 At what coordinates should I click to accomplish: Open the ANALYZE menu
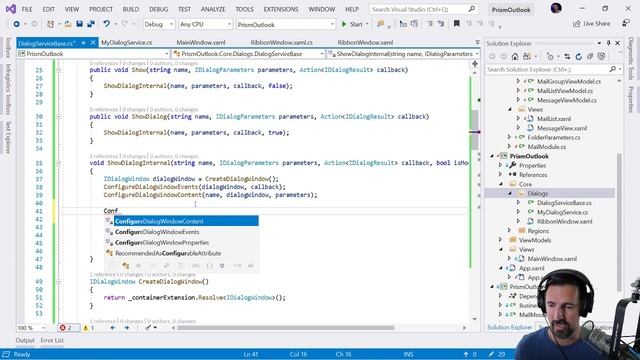coord(213,9)
